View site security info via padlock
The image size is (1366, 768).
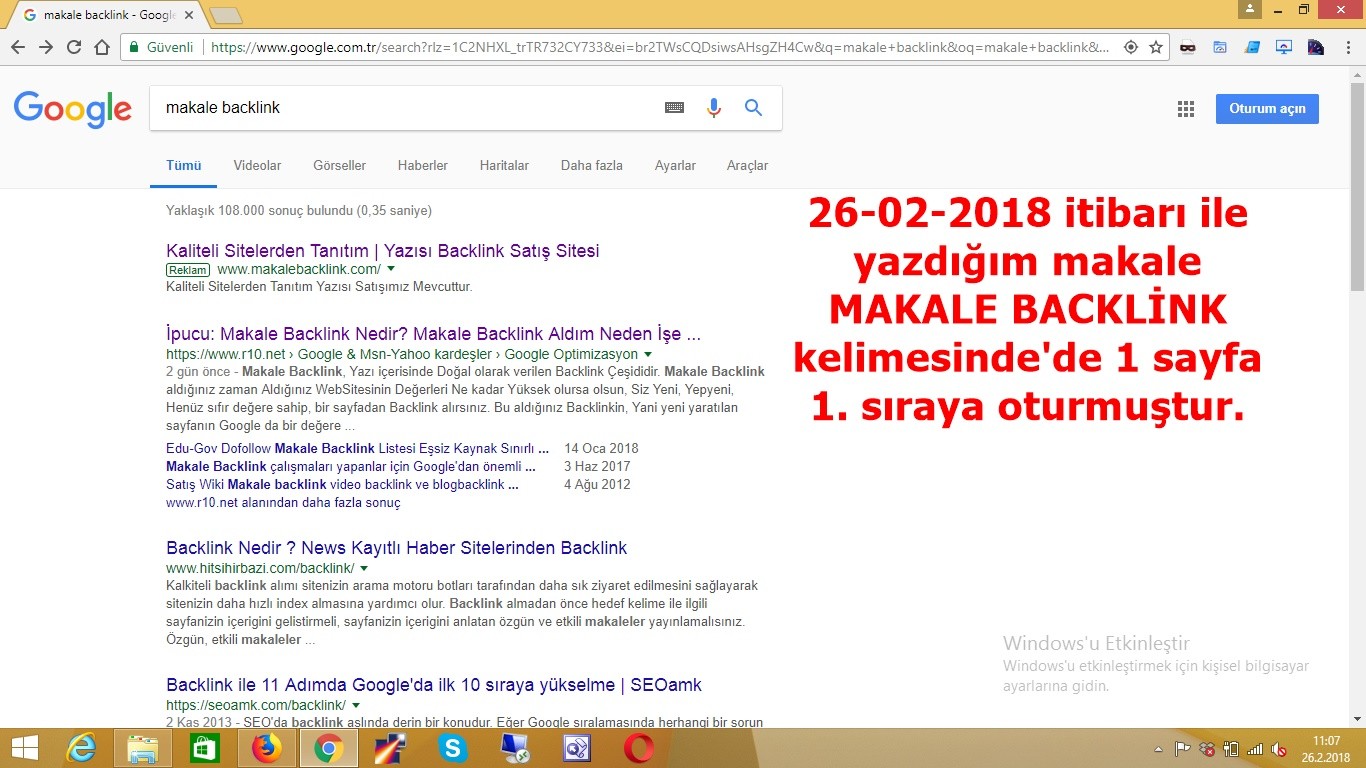[133, 47]
